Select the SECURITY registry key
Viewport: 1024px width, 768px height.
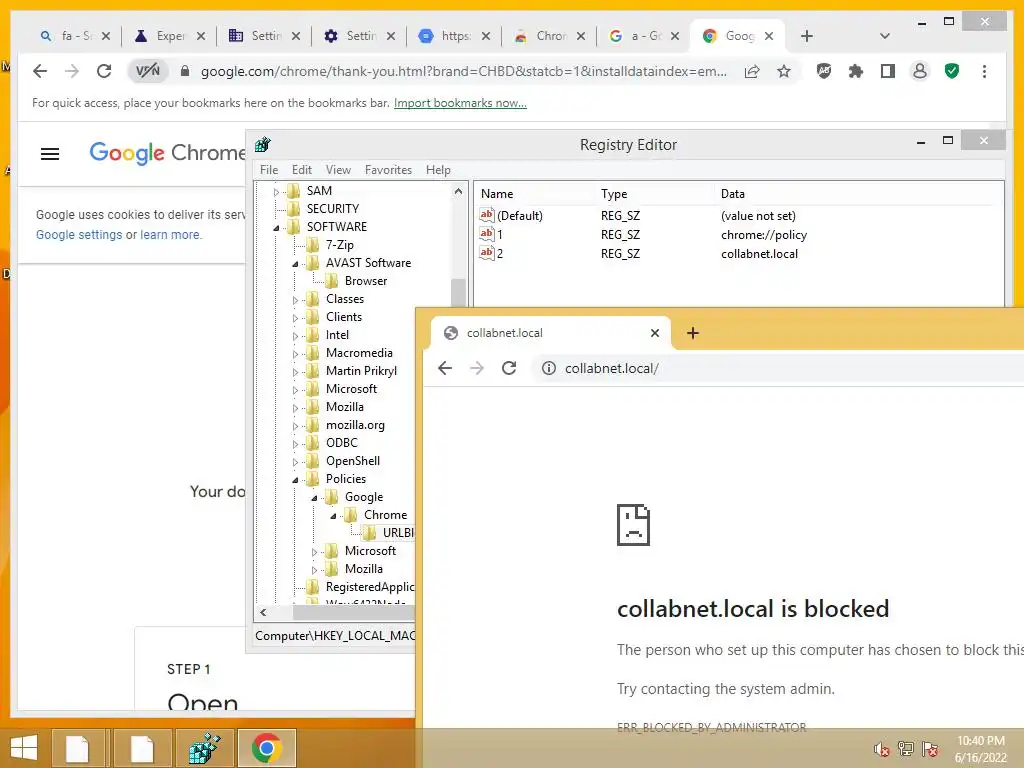click(x=333, y=209)
